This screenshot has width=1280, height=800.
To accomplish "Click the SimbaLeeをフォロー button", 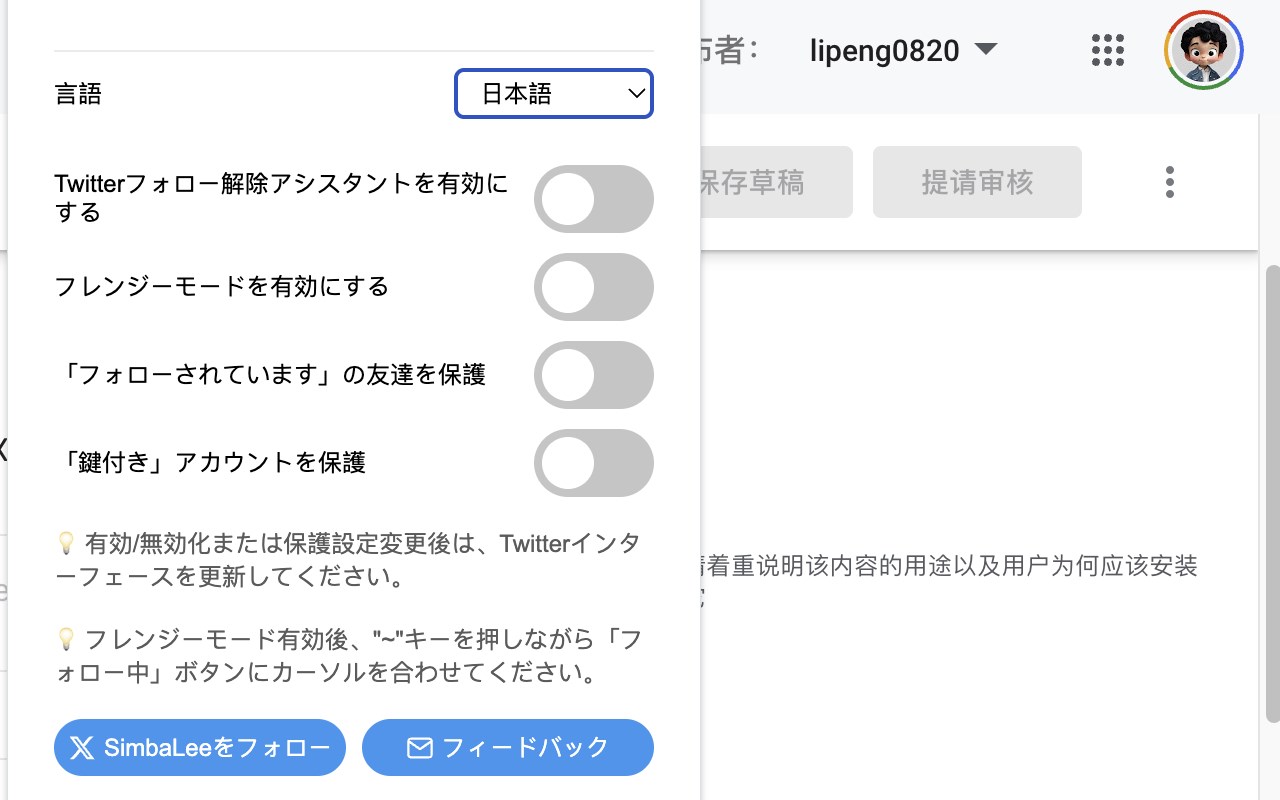I will tap(200, 748).
